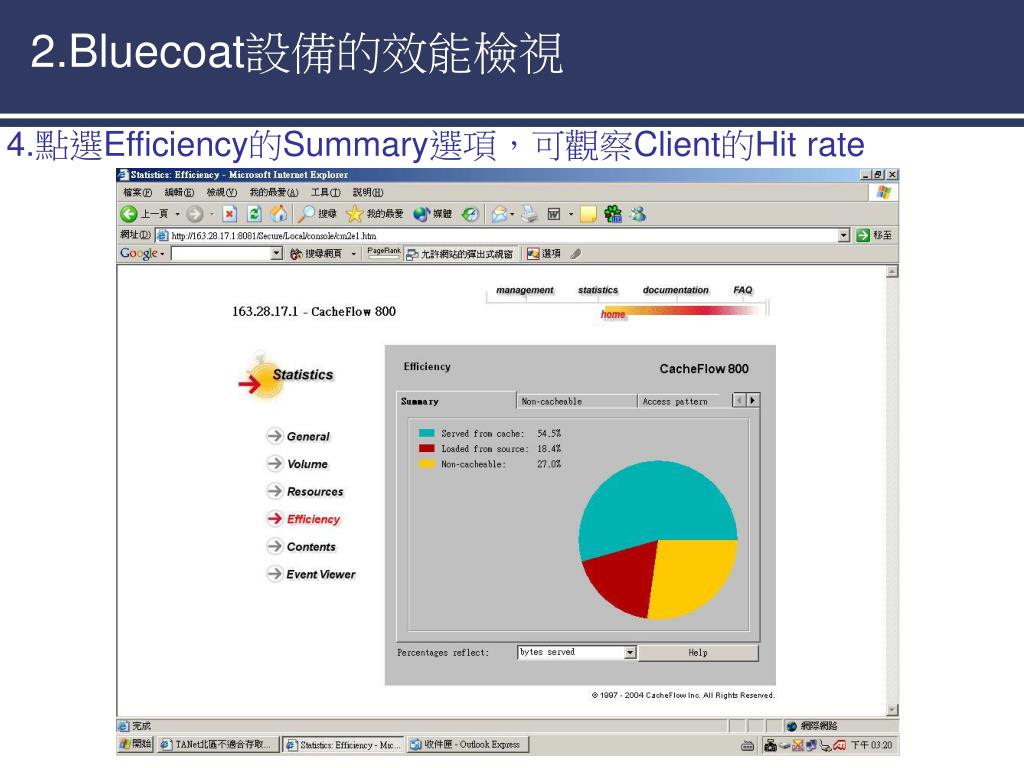This screenshot has width=1024, height=768.
Task: Open the Favorites menu
Action: 274,192
